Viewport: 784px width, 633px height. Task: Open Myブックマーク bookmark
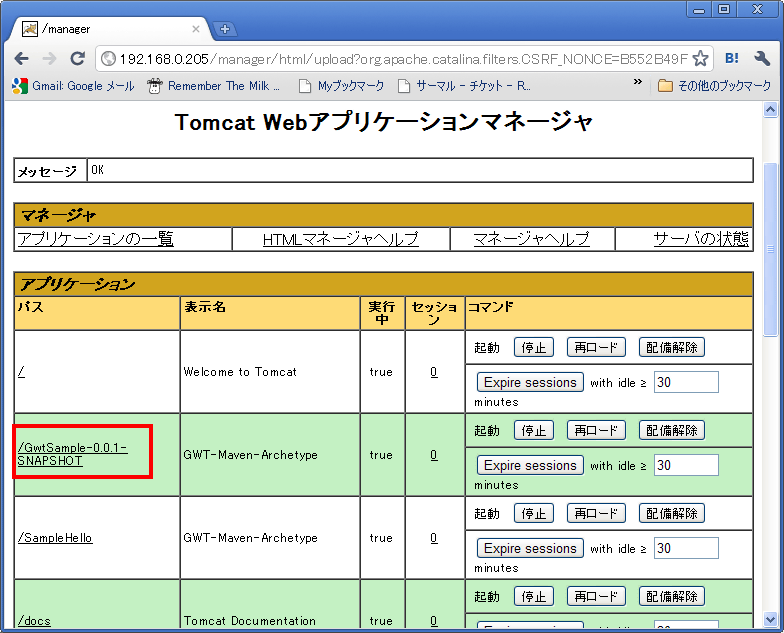click(342, 86)
